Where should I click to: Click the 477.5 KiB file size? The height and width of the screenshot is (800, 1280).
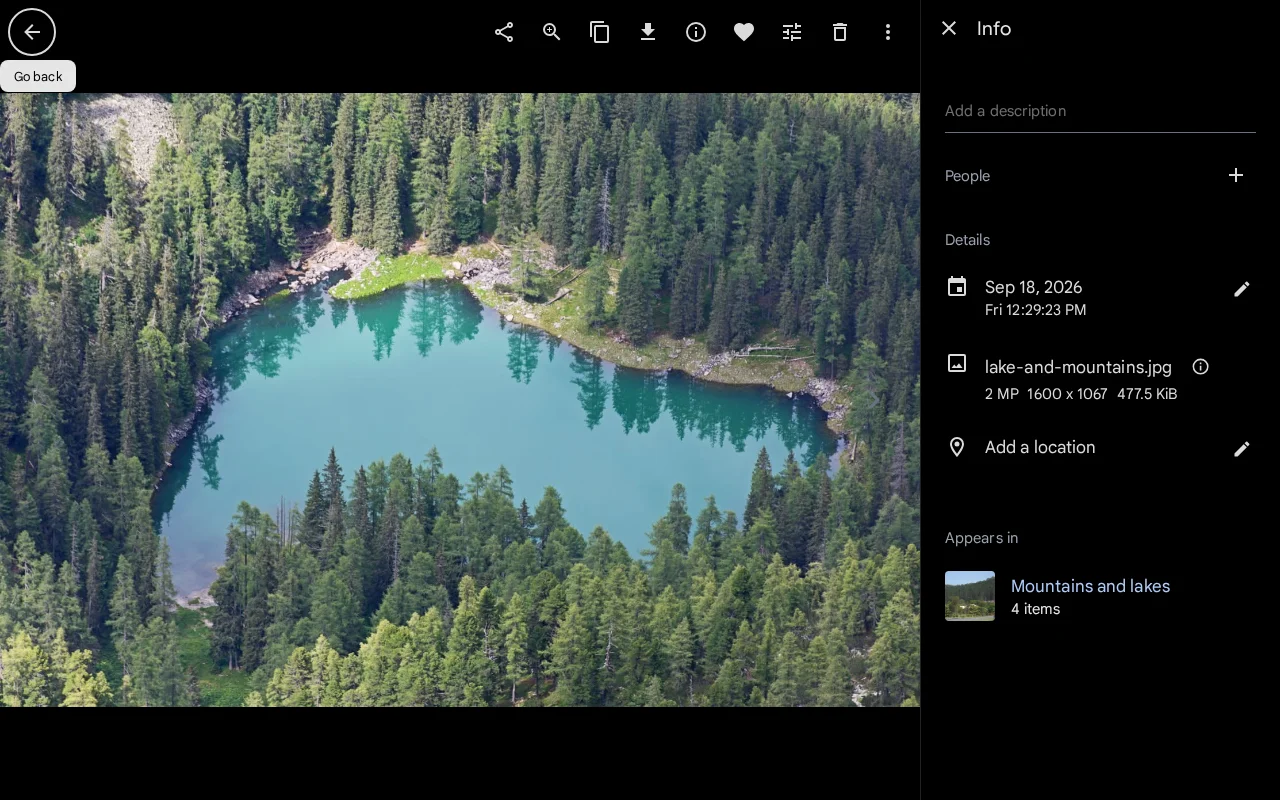coord(1147,394)
